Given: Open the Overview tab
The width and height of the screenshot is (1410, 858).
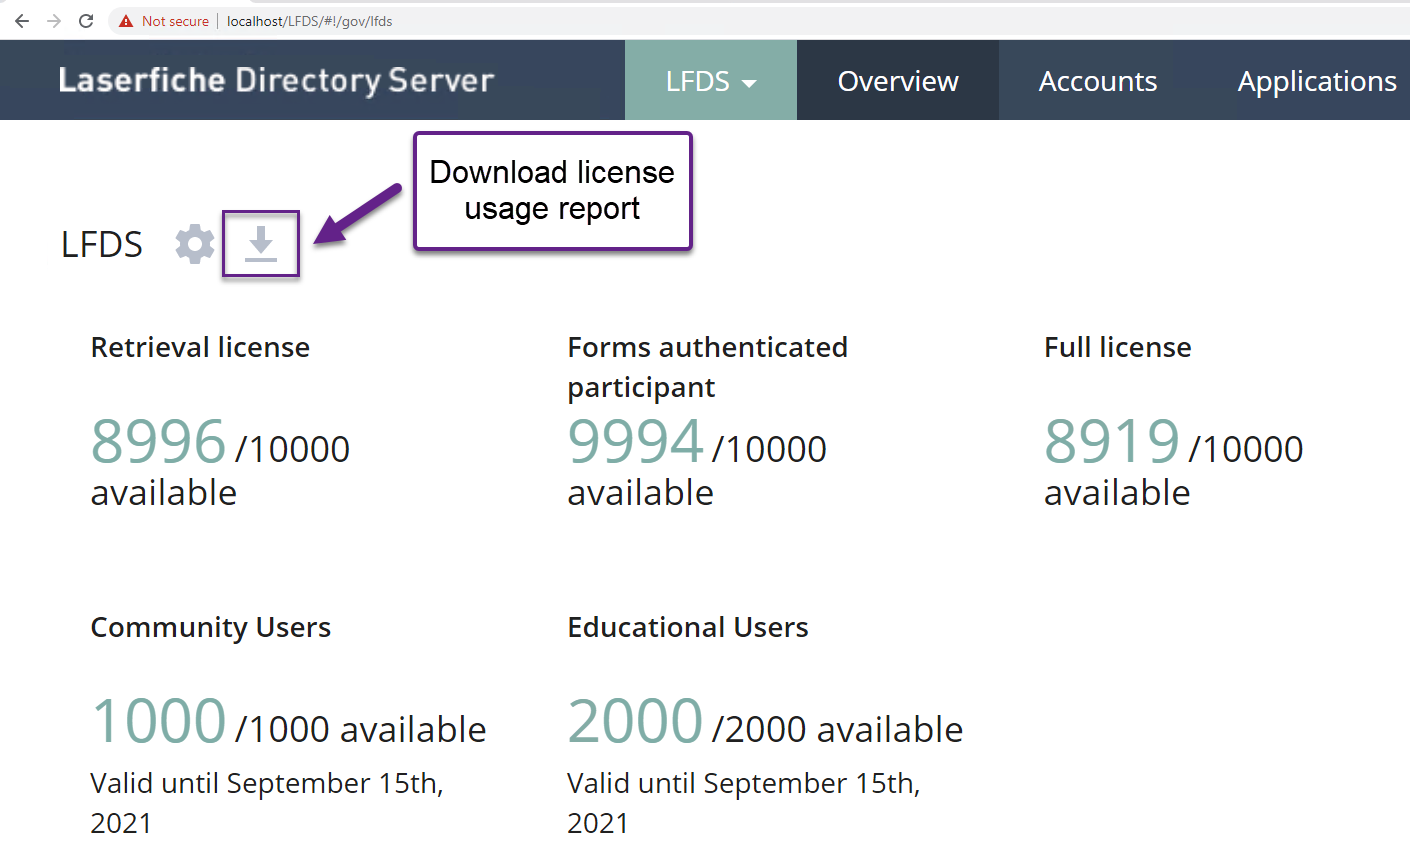Looking at the screenshot, I should [x=898, y=81].
